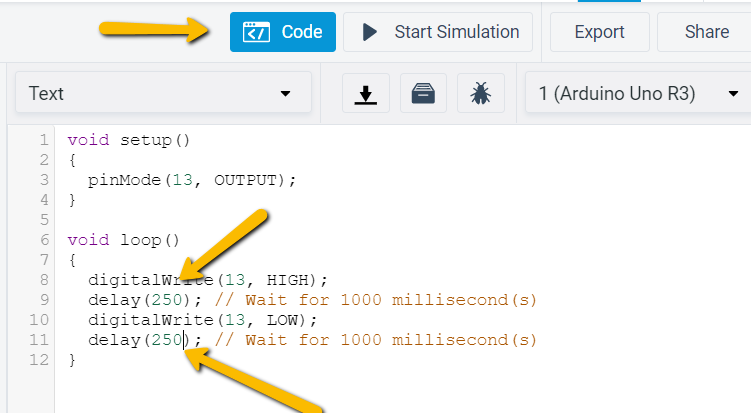
Task: Click the void loop() declaration
Action: click(123, 240)
